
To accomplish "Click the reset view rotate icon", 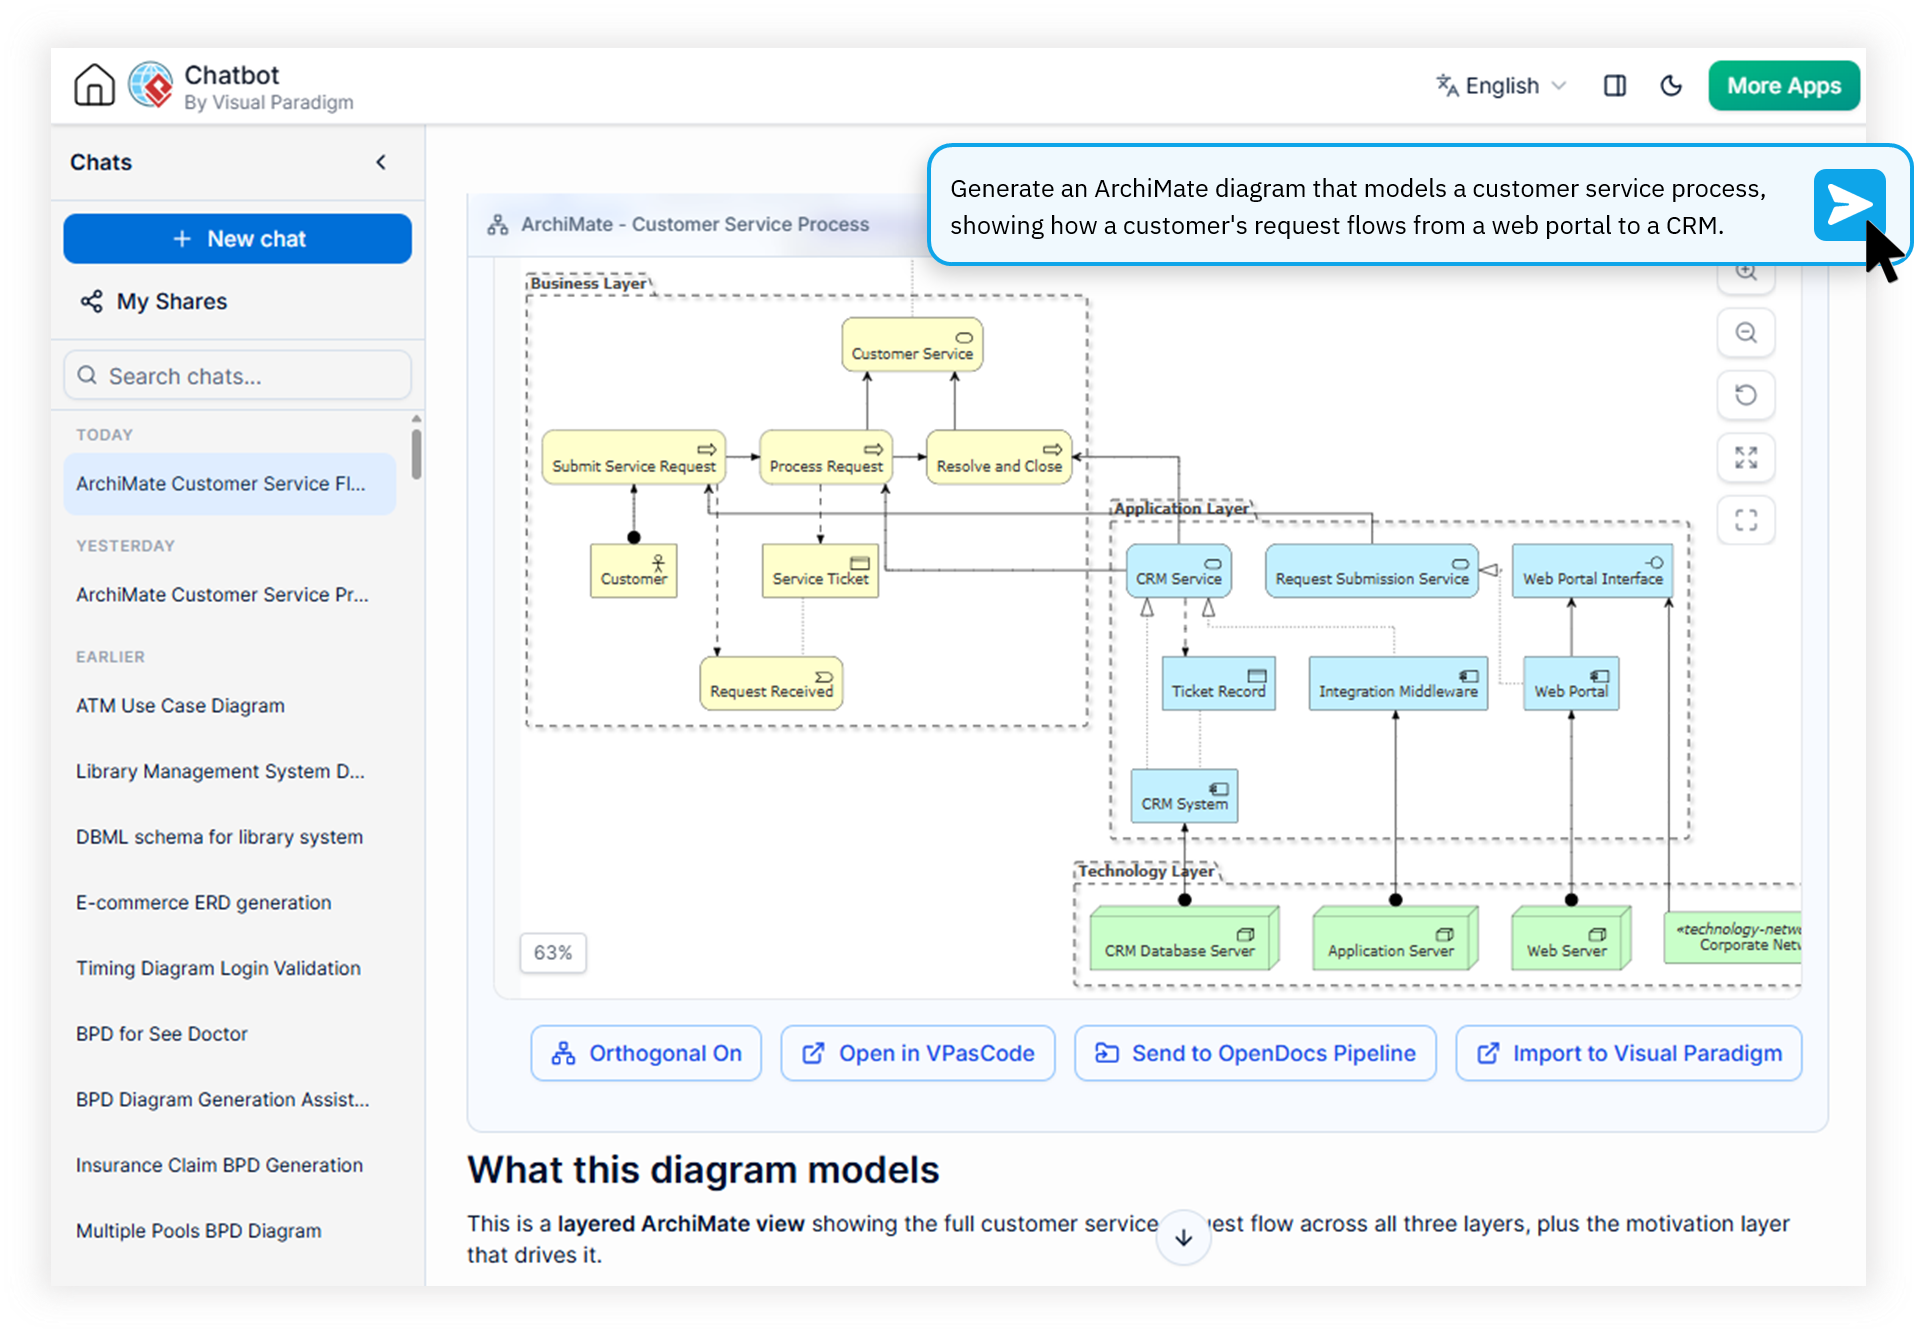I will click(x=1746, y=395).
